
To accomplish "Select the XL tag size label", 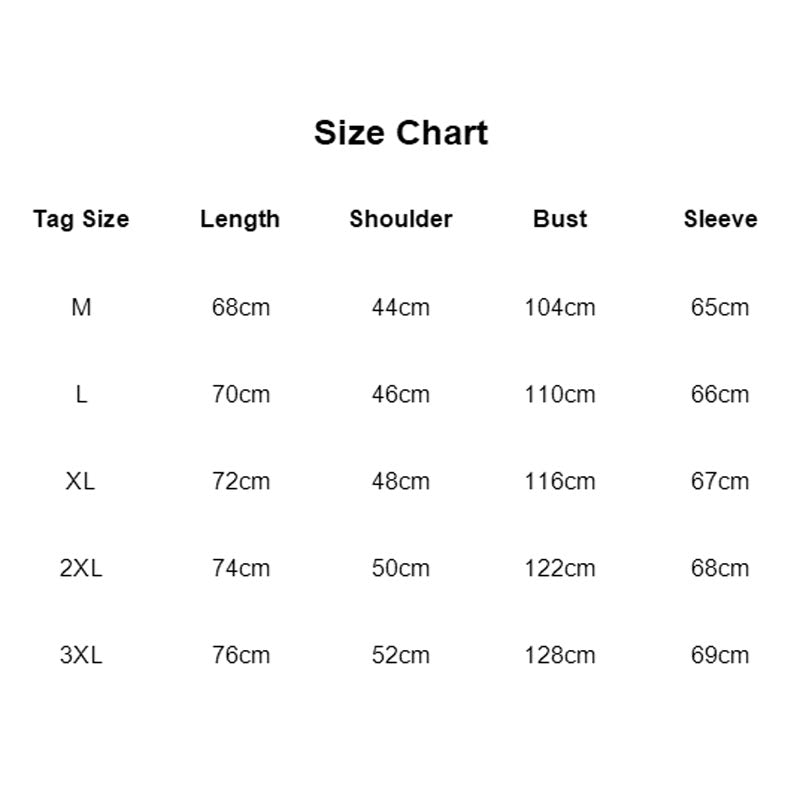I will coord(81,481).
